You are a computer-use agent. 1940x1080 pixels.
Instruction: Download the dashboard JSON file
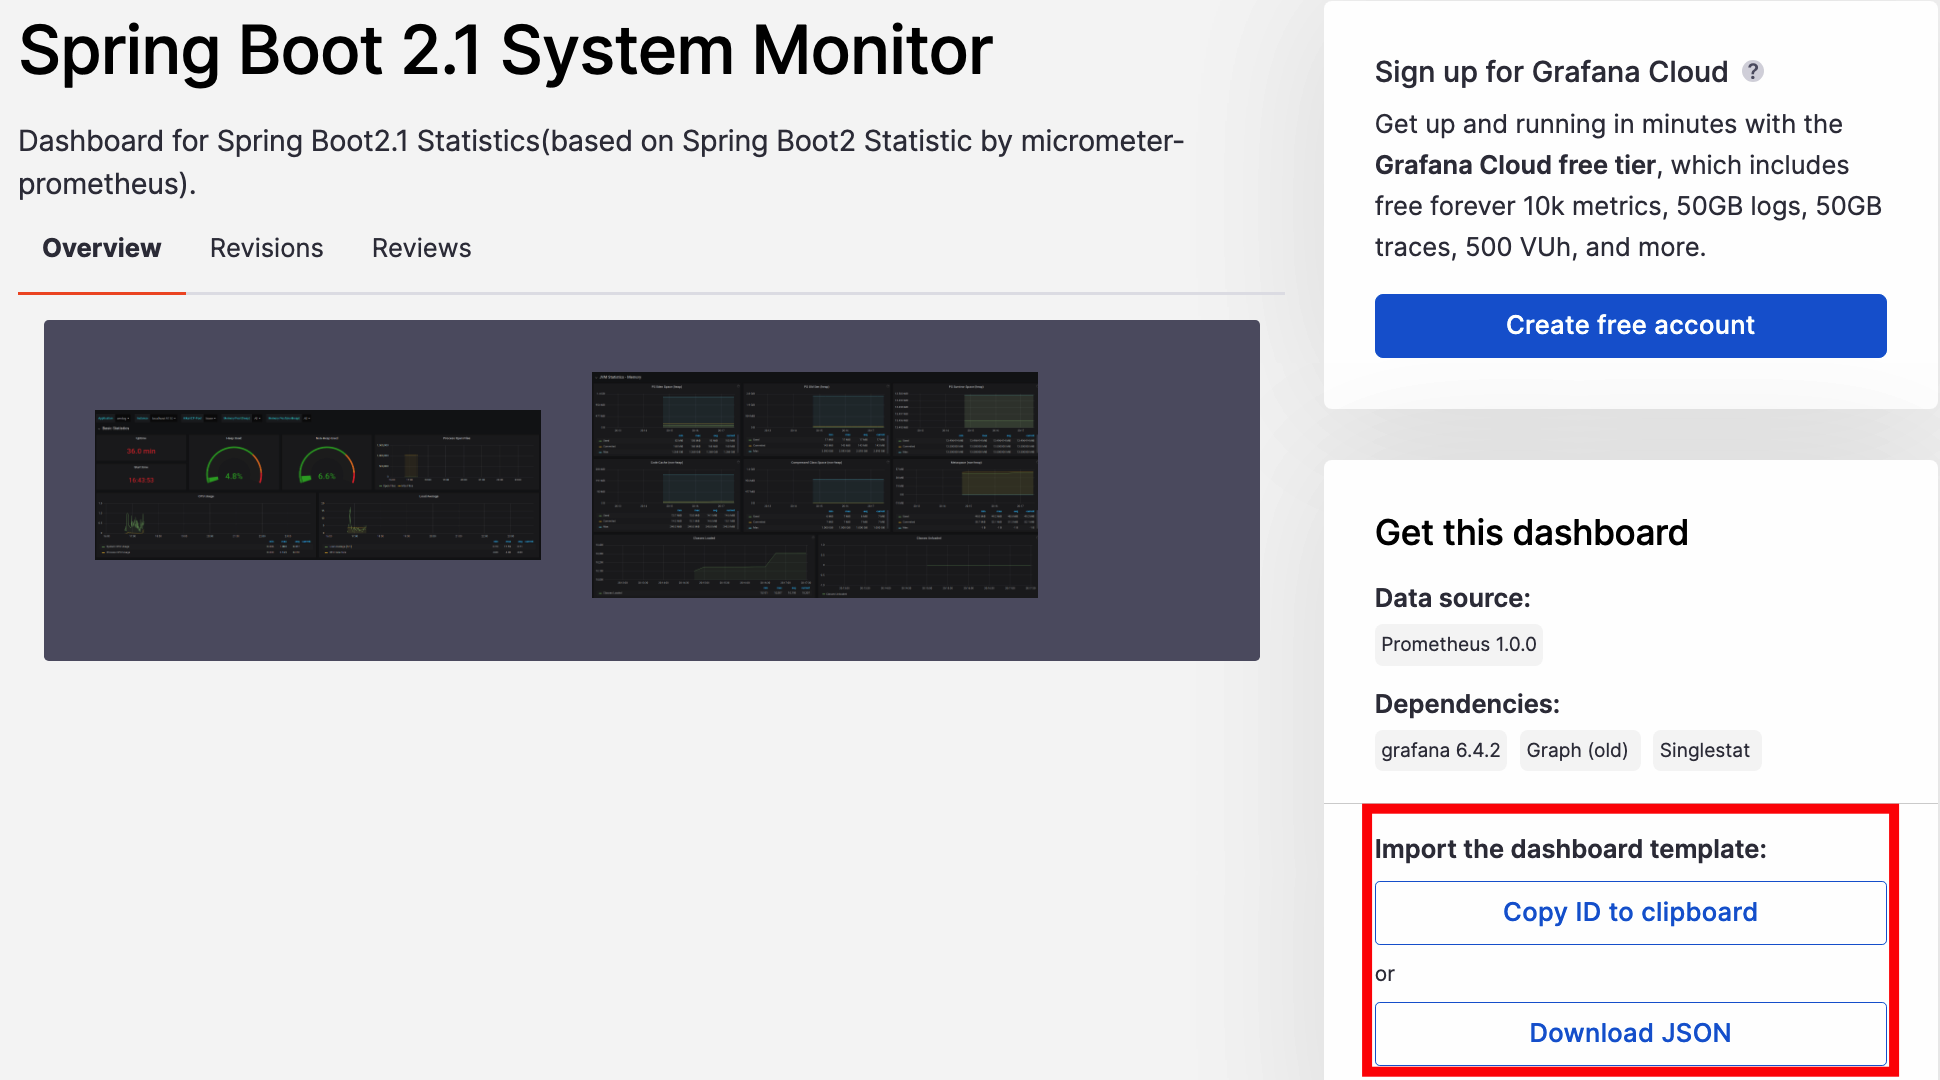point(1629,1033)
